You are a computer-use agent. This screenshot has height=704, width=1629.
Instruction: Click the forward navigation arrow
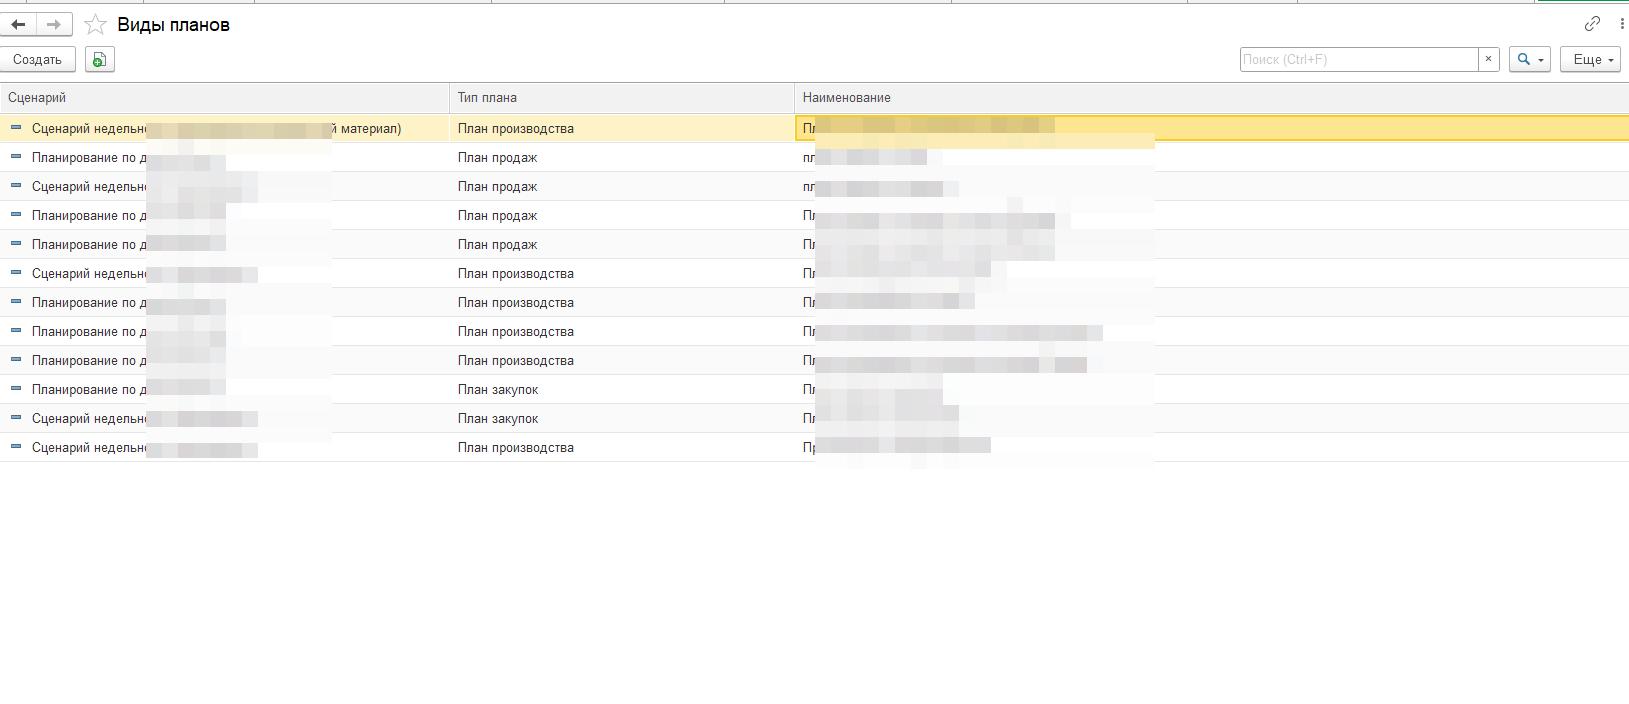(x=54, y=25)
